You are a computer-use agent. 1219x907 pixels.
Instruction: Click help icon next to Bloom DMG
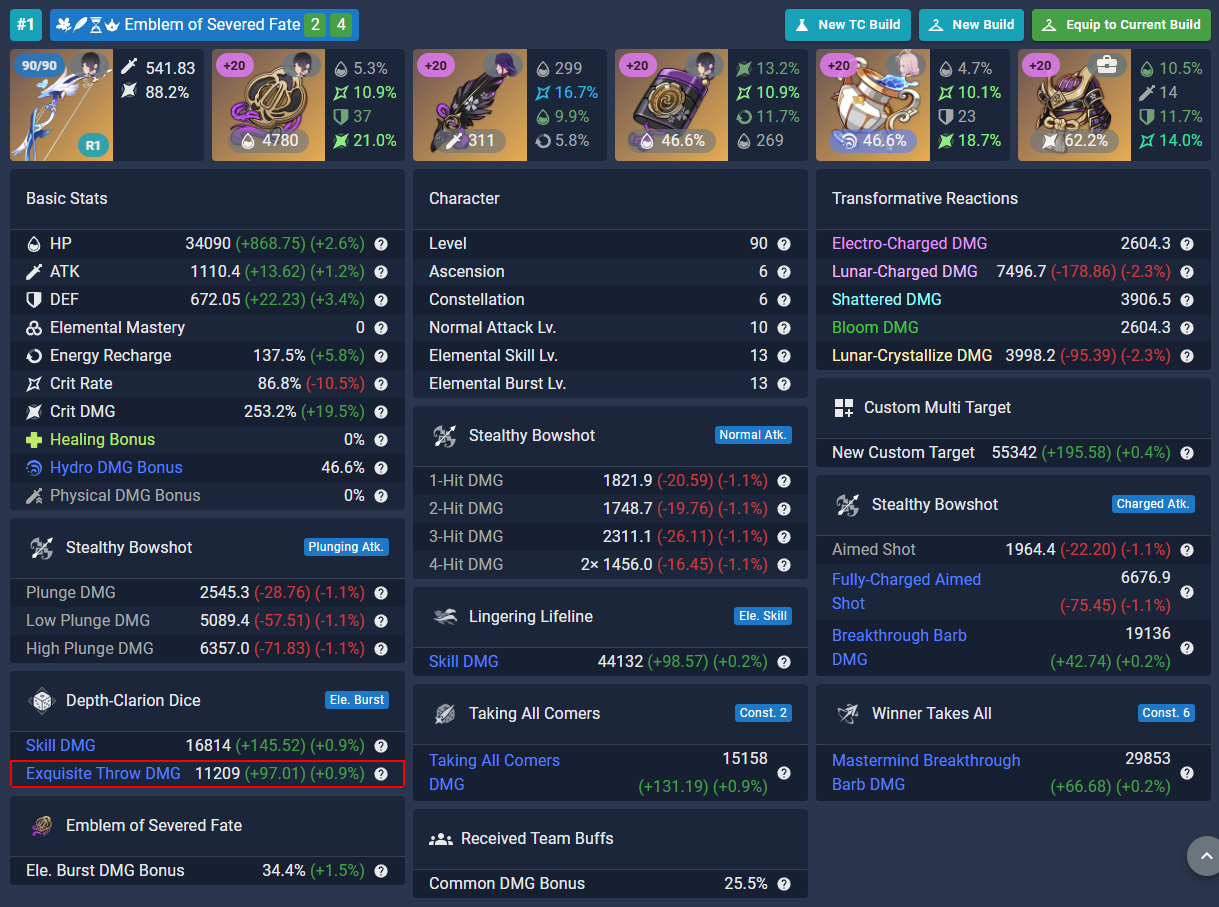1187,328
